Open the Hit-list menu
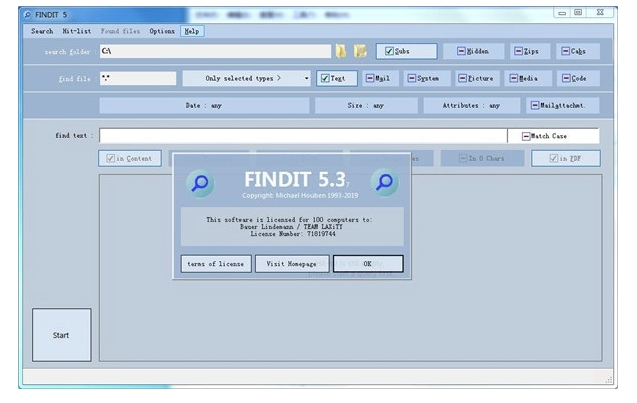Screen dimensions: 637x403 (x=77, y=31)
